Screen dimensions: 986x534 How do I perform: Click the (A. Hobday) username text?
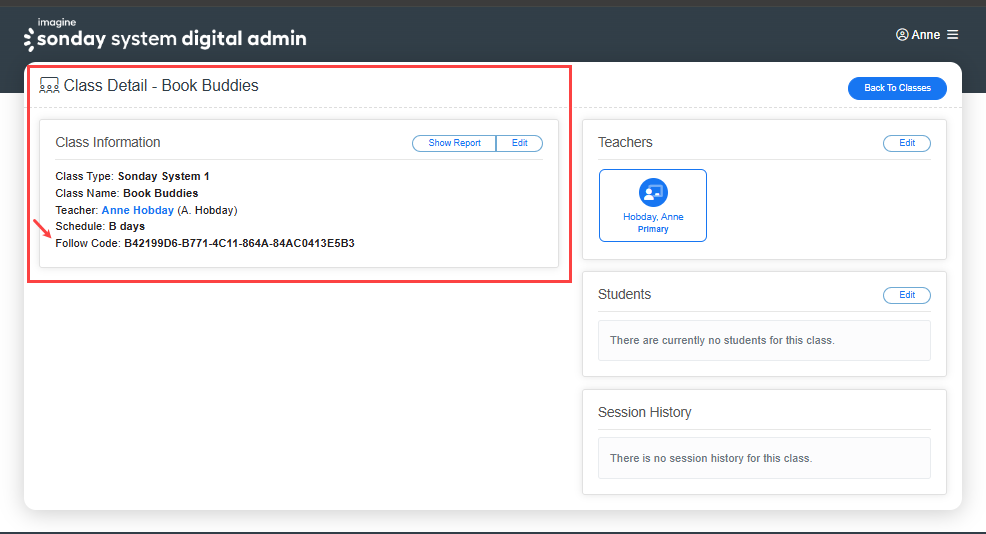coord(208,210)
